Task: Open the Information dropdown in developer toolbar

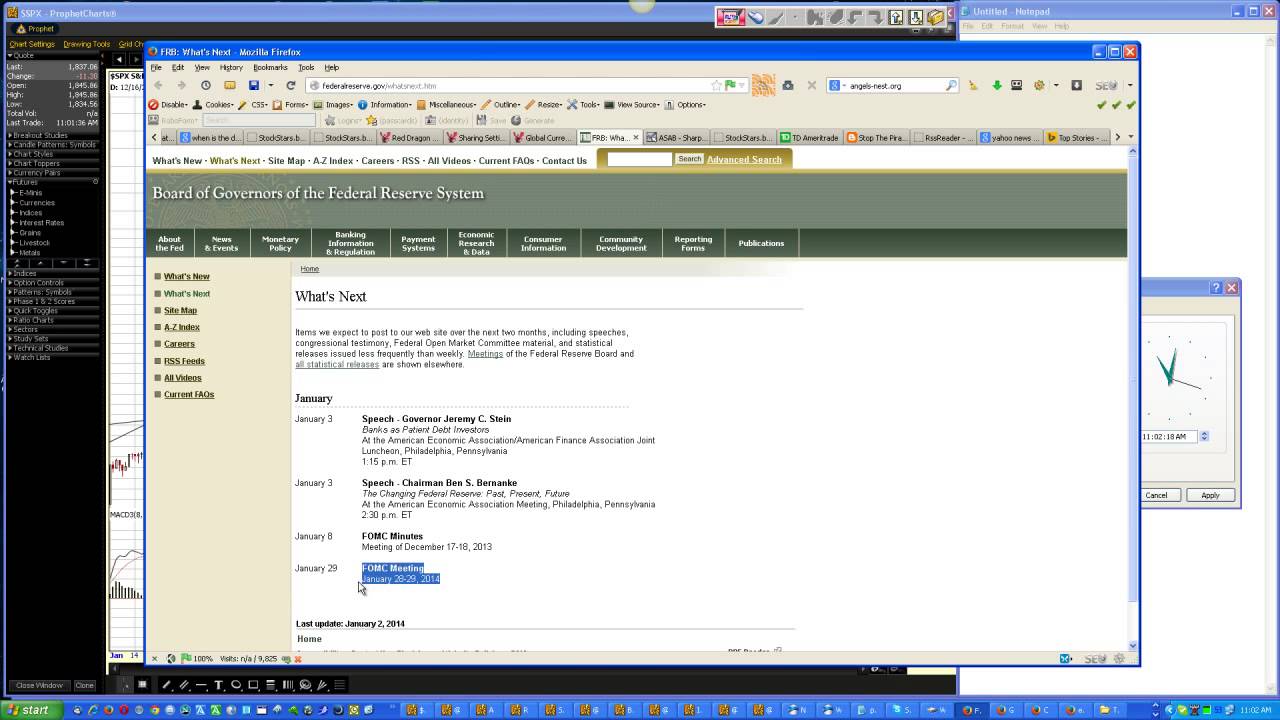Action: coord(385,105)
